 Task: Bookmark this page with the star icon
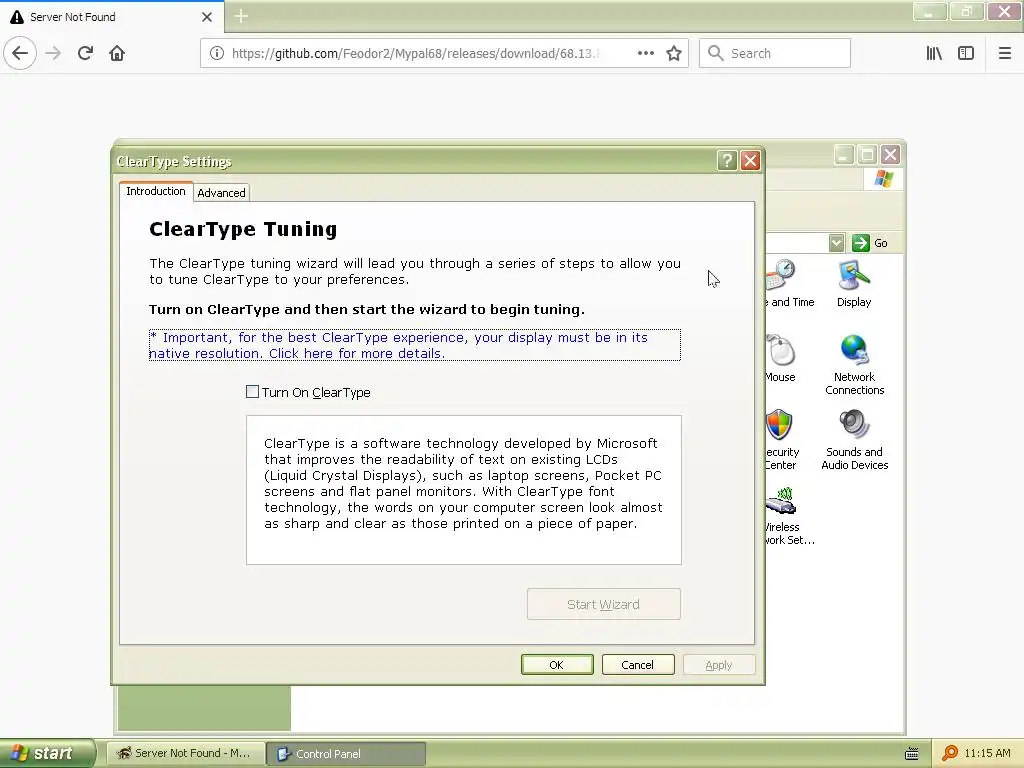coord(674,54)
